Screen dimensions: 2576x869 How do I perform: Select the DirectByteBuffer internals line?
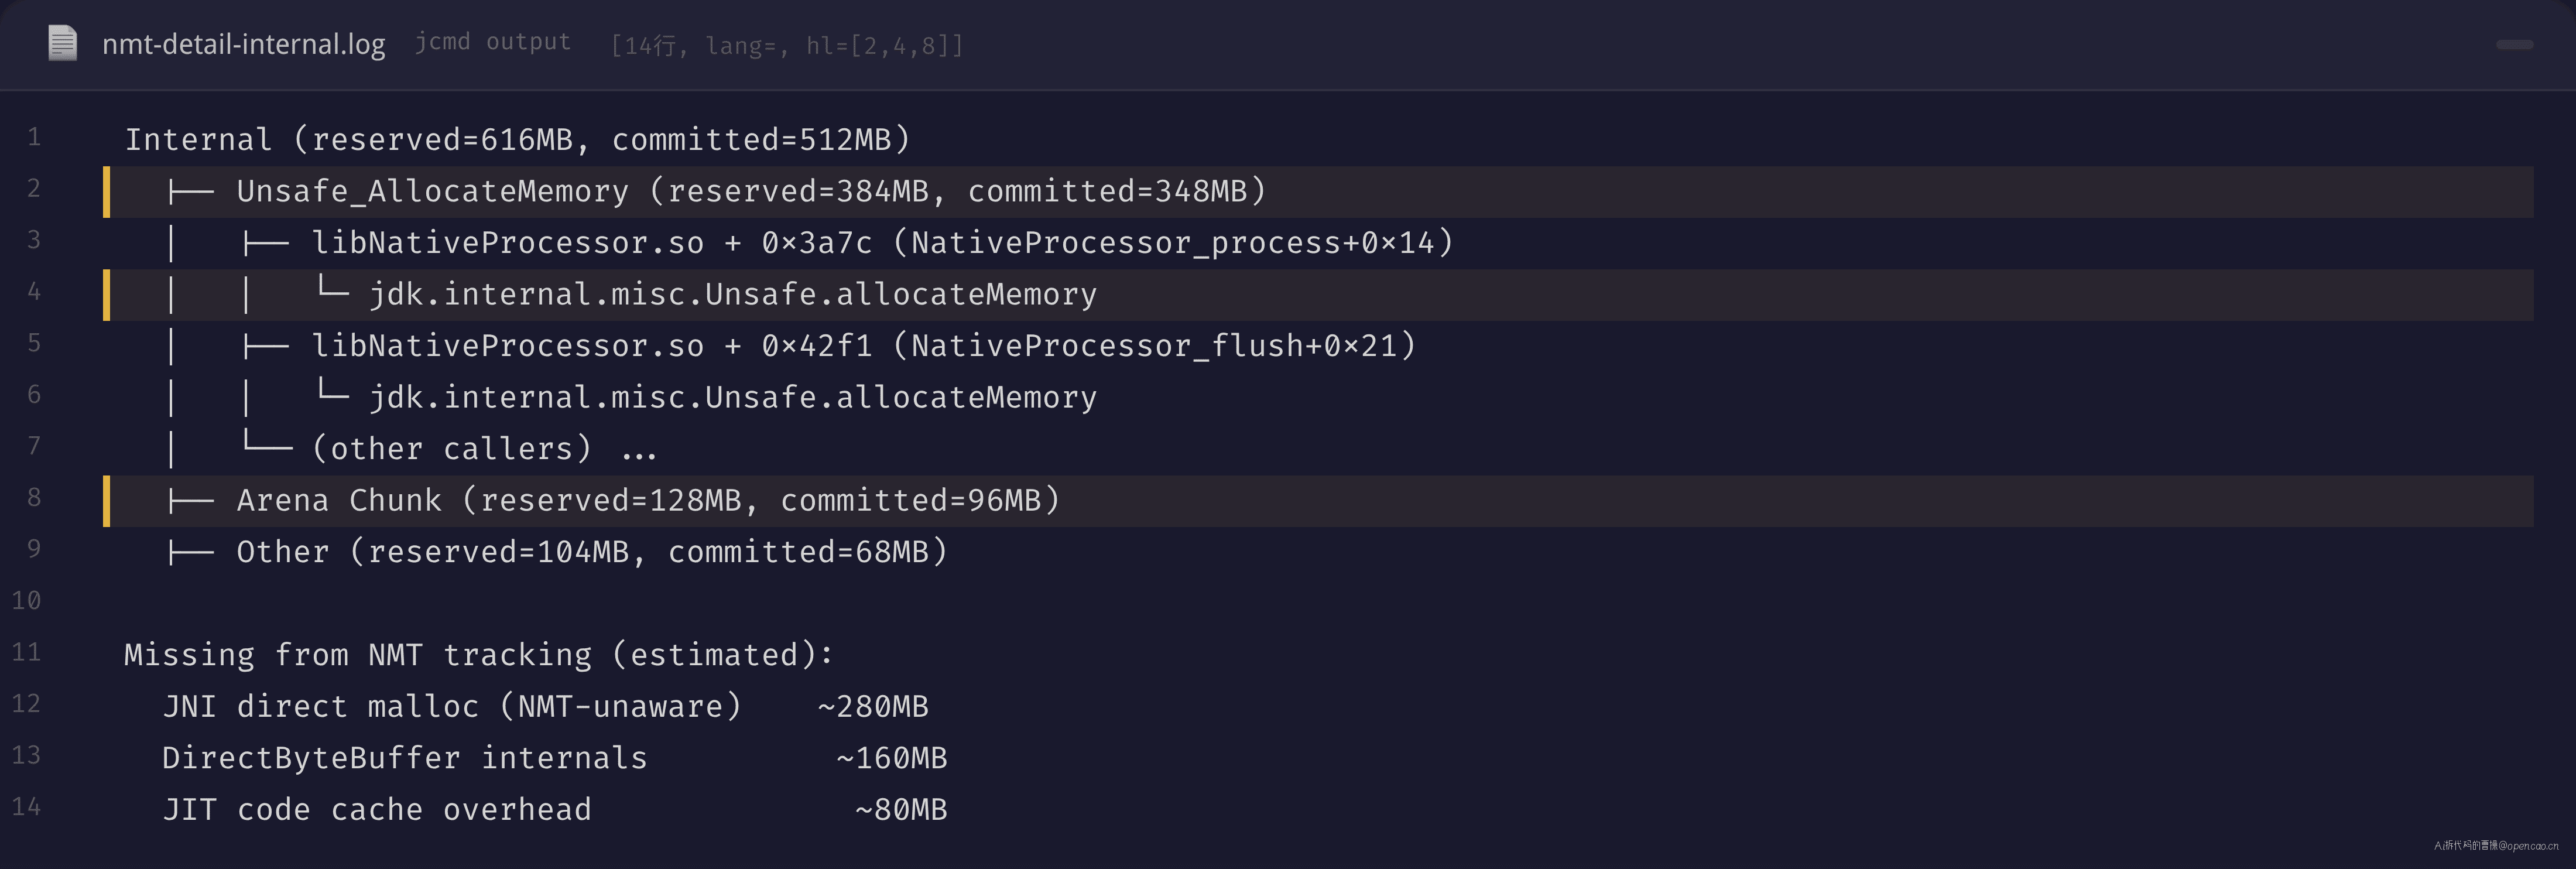(x=555, y=758)
